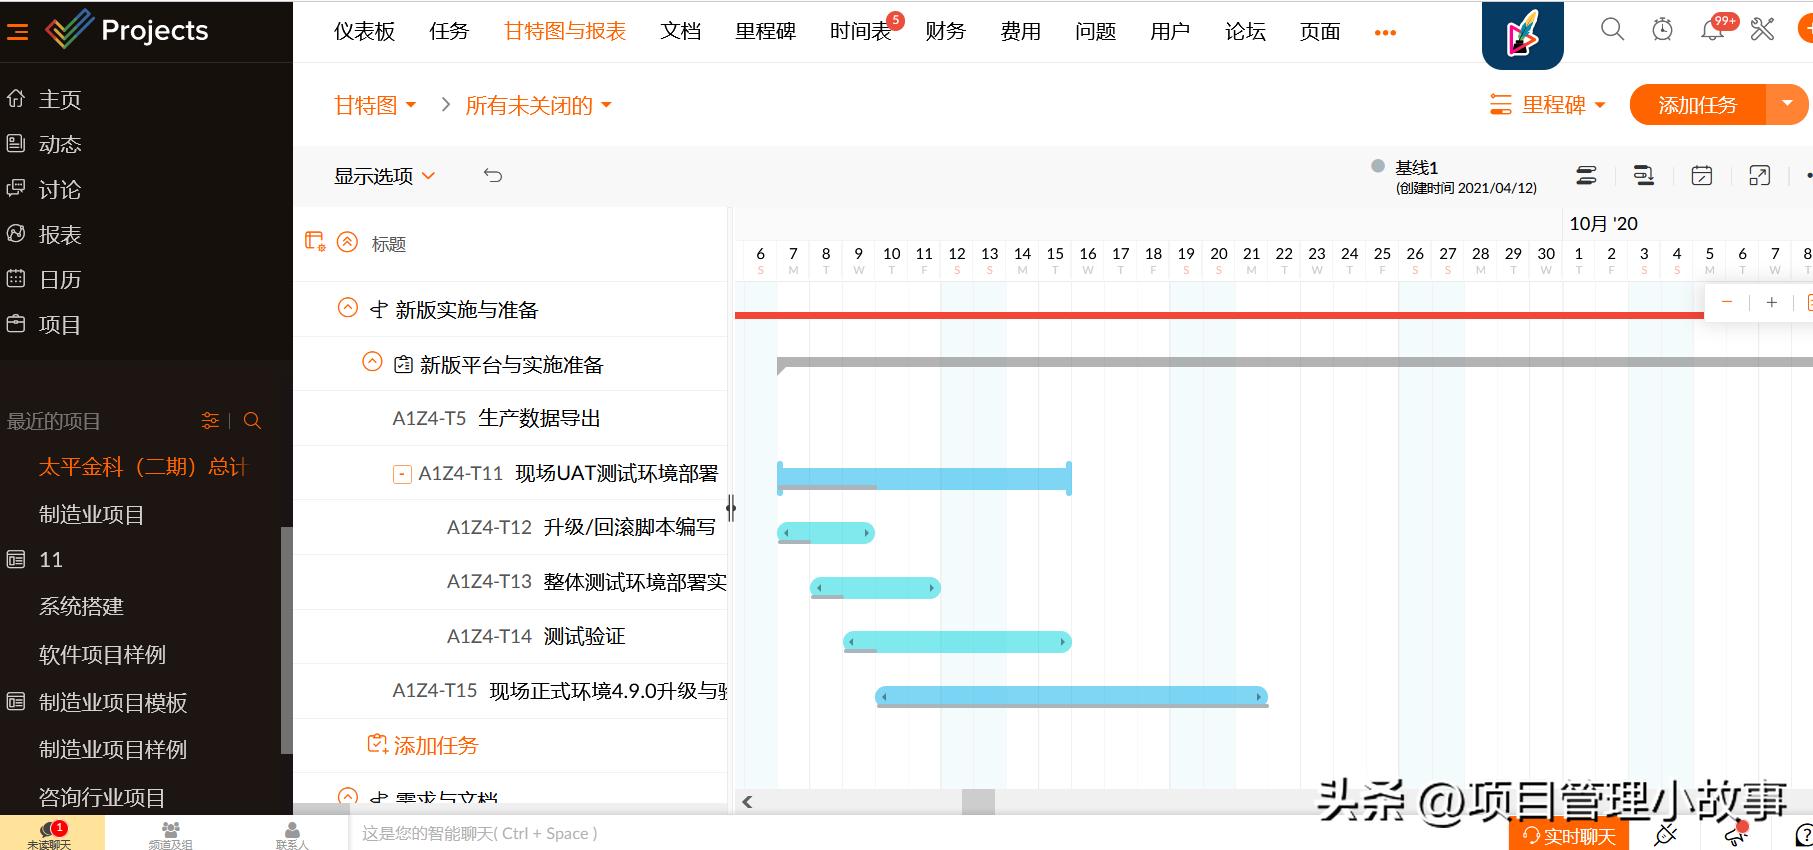The width and height of the screenshot is (1813, 850).
Task: Expand Gantt chart to full screen
Action: pyautogui.click(x=1759, y=176)
